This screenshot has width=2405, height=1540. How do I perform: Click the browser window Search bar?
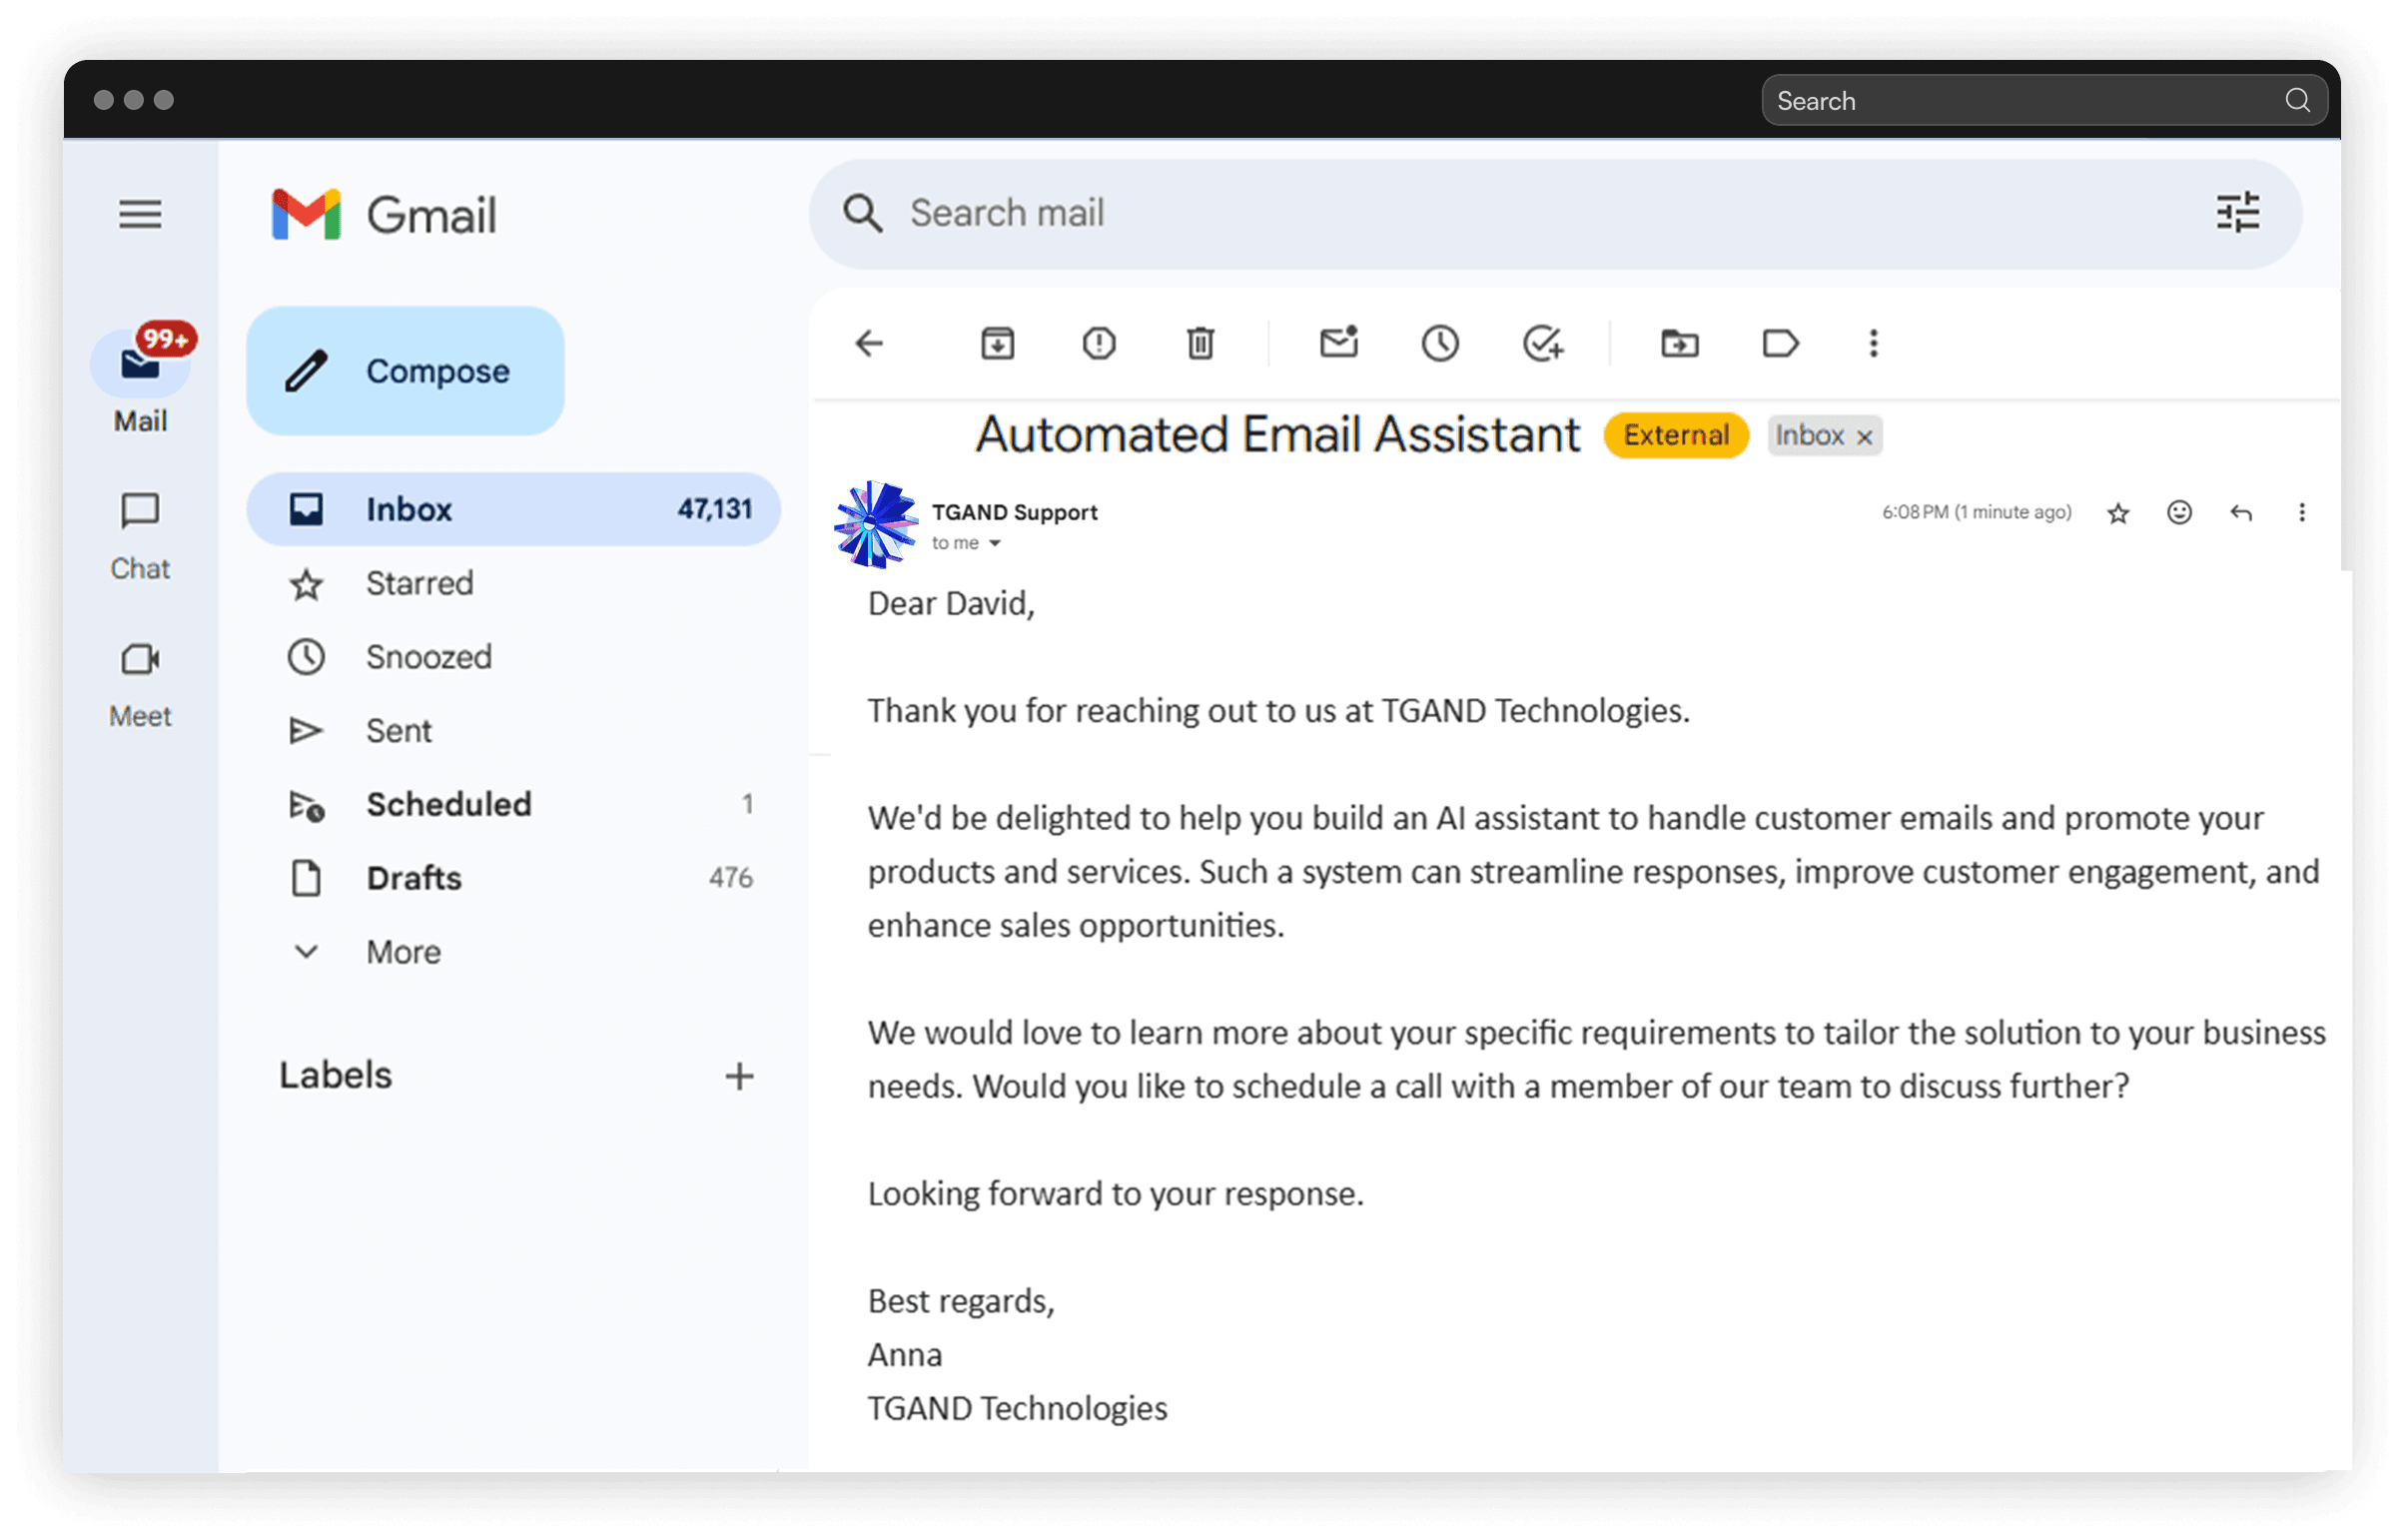pos(2044,100)
